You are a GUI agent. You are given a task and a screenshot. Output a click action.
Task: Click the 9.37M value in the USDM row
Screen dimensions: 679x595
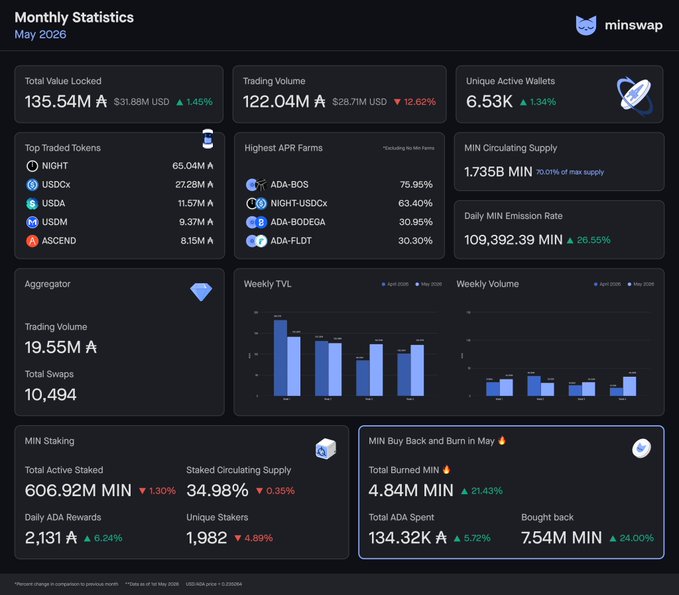pyautogui.click(x=196, y=222)
